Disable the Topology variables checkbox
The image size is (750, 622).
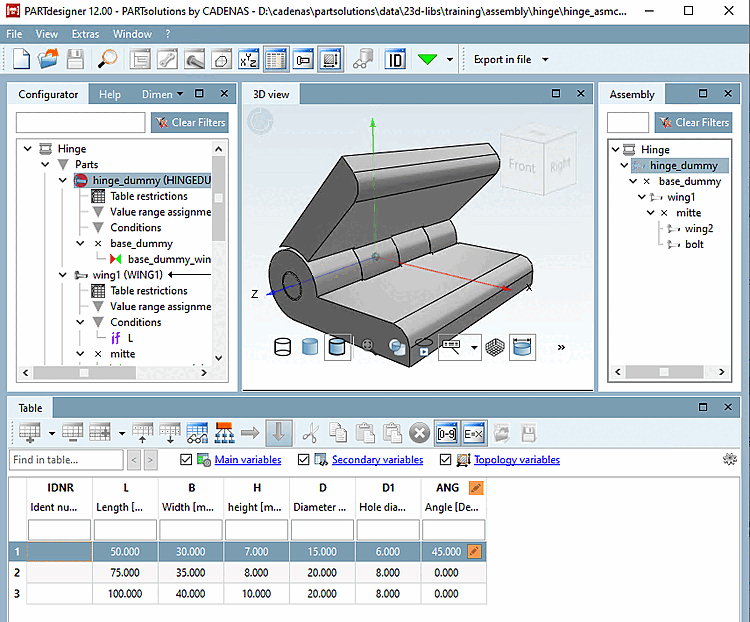pos(446,460)
